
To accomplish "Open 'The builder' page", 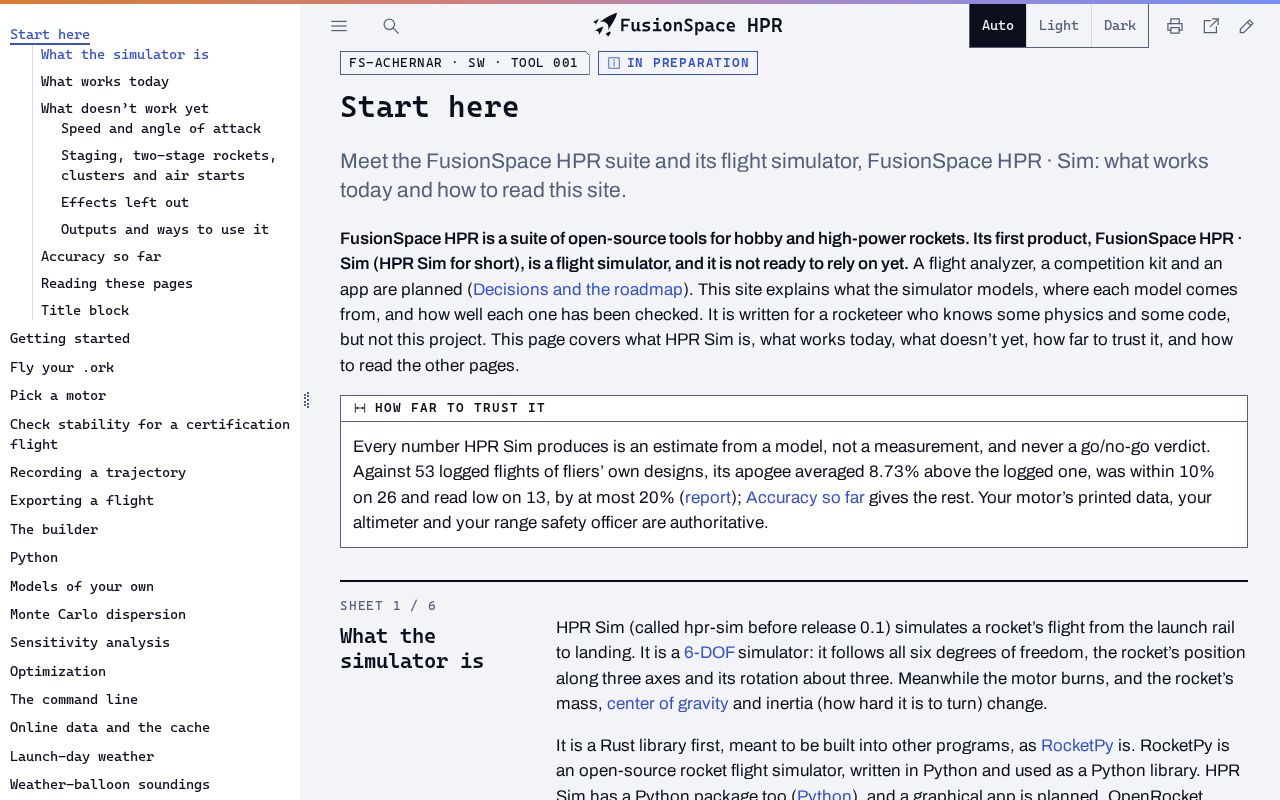I will point(54,529).
